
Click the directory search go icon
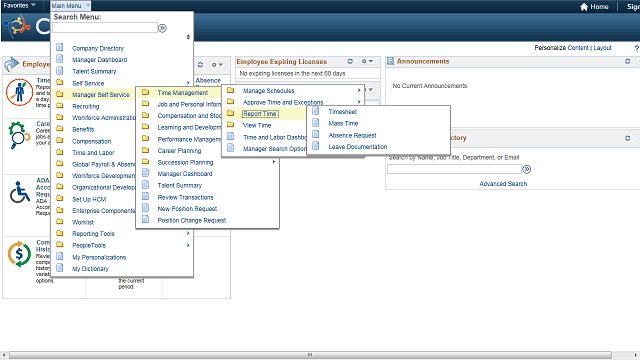tap(527, 169)
